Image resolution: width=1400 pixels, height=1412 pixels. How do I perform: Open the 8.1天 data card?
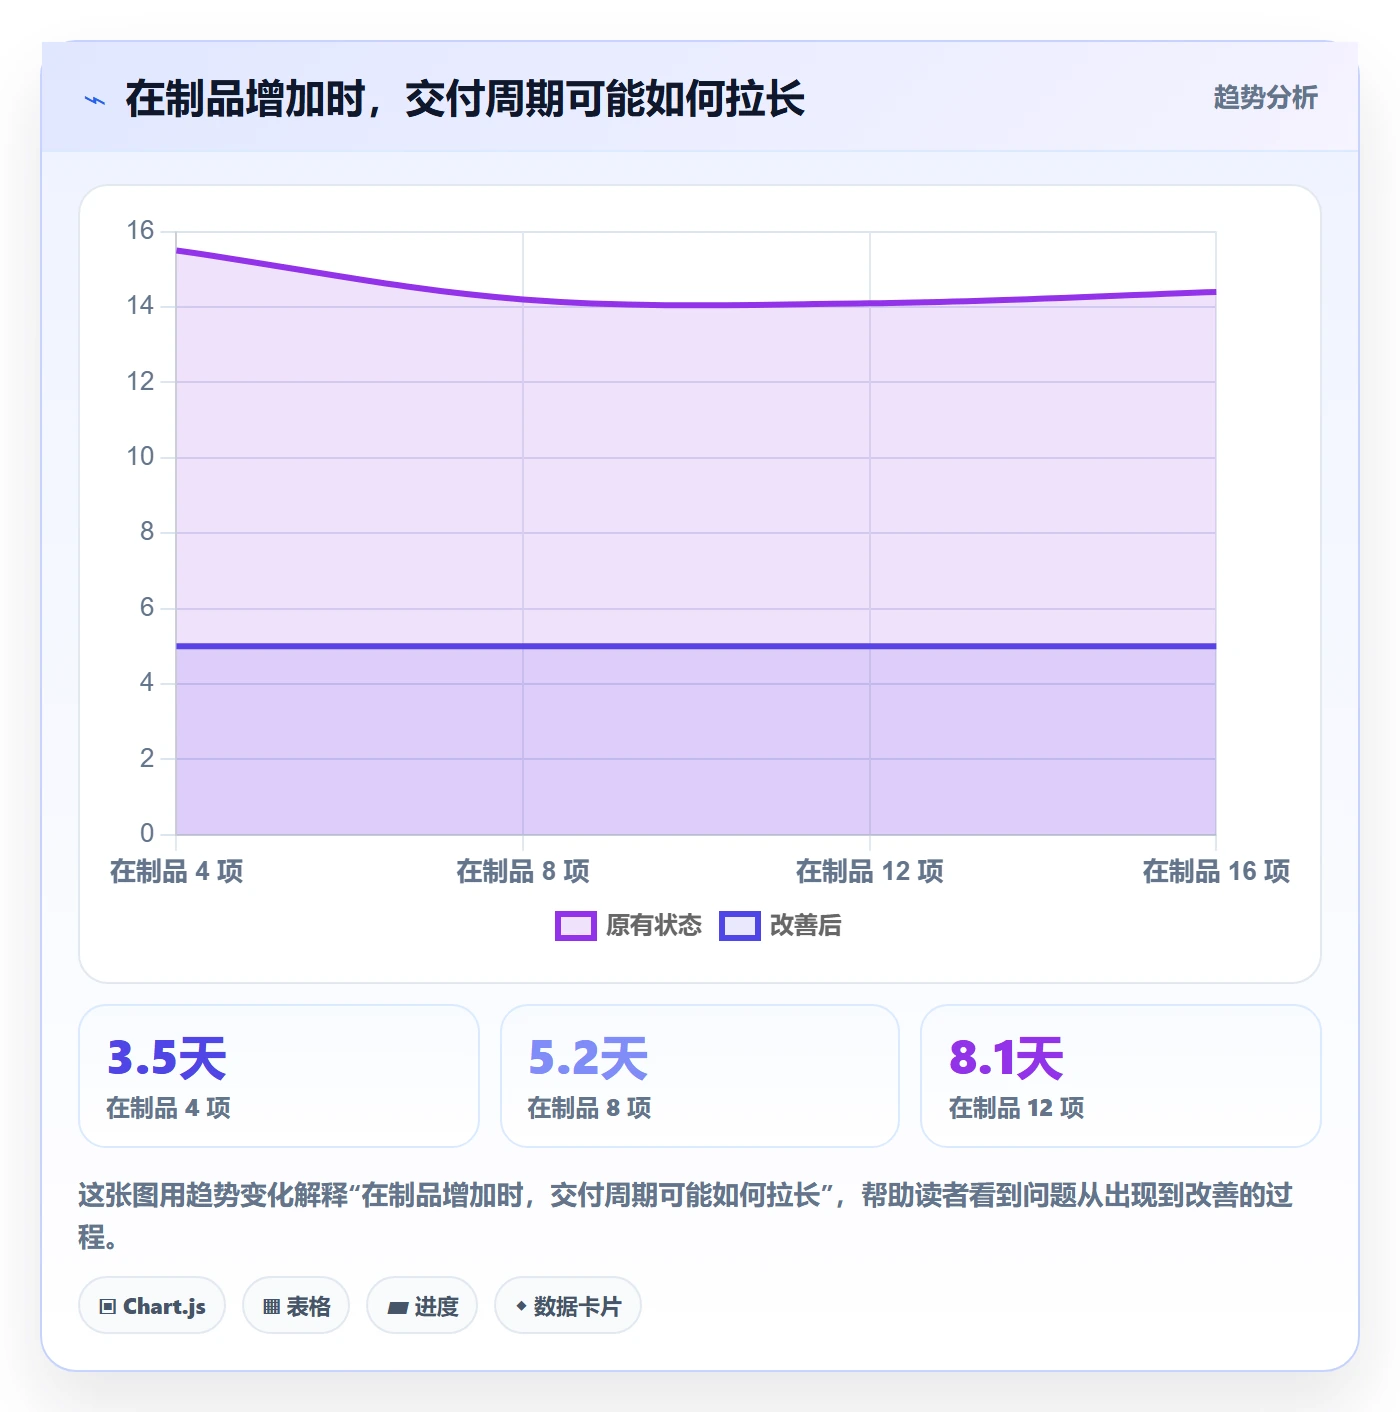(1121, 1076)
